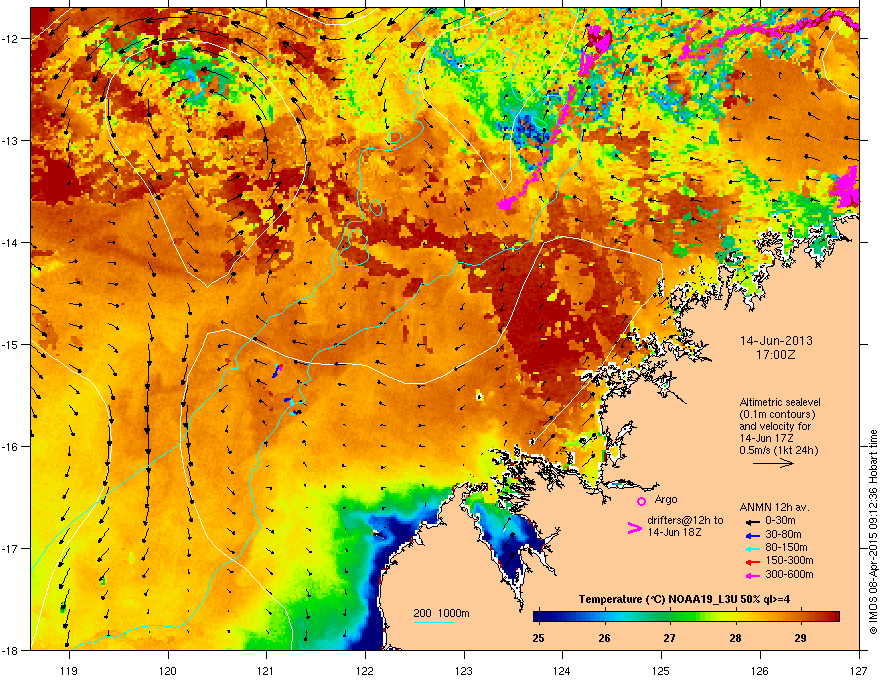Viewport: 880px width, 680px height.
Task: Click the '200 1000m' contour label text
Action: pos(441,613)
